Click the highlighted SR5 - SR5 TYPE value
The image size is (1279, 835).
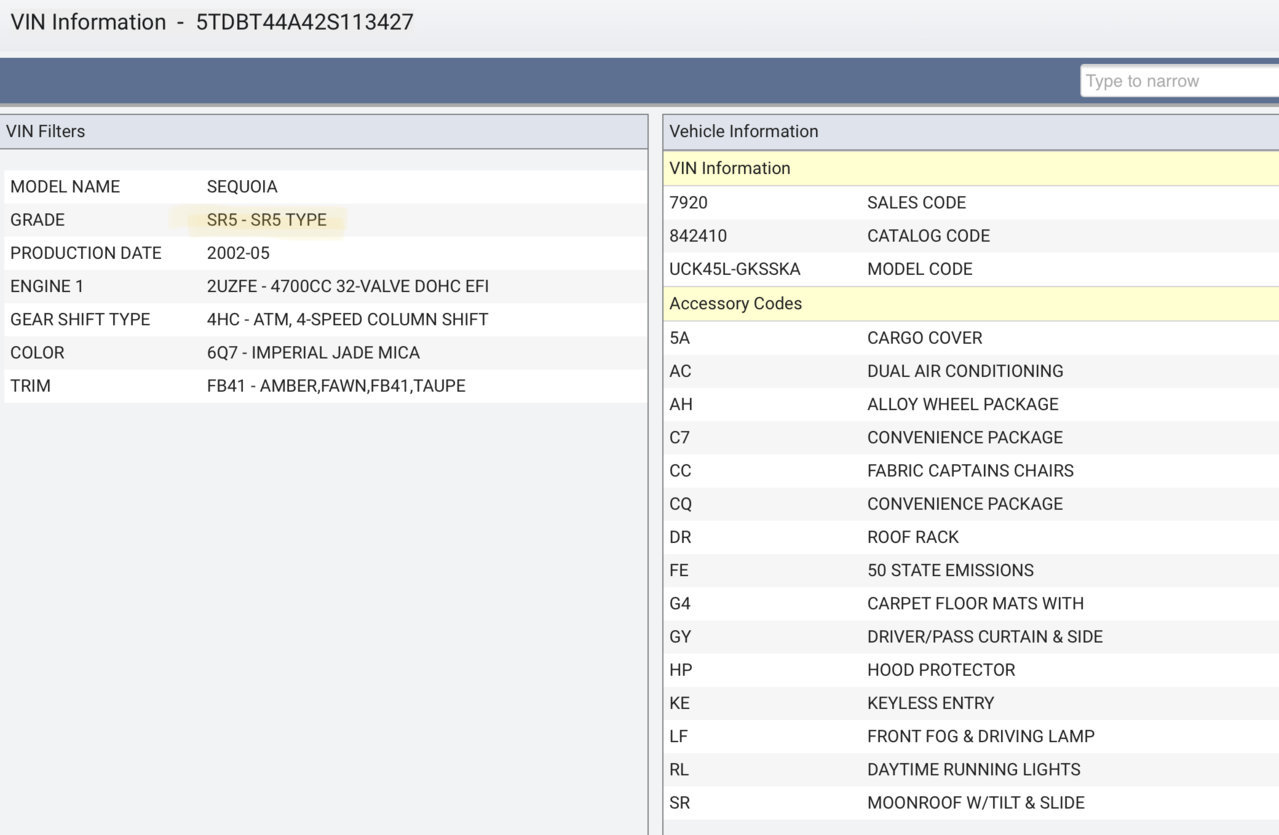[x=267, y=220]
